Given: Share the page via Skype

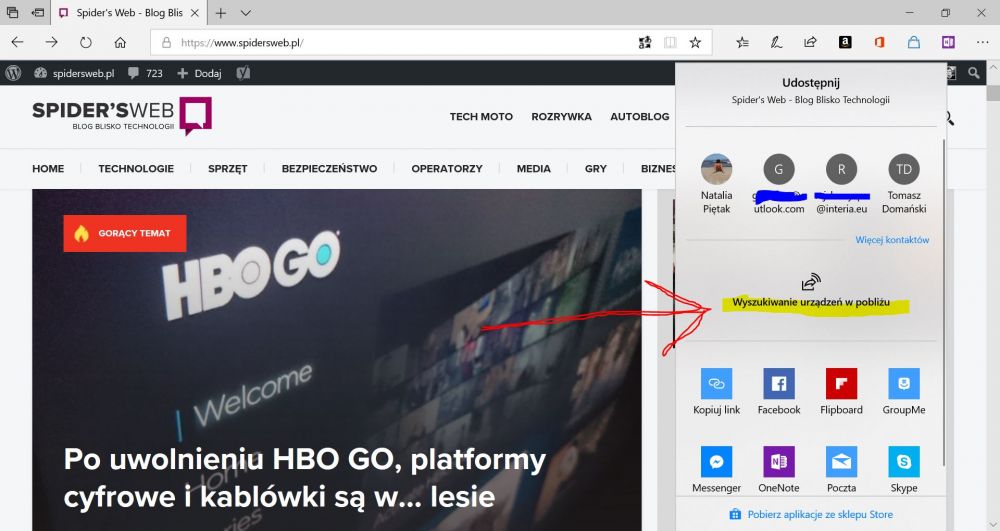Looking at the screenshot, I should (904, 470).
